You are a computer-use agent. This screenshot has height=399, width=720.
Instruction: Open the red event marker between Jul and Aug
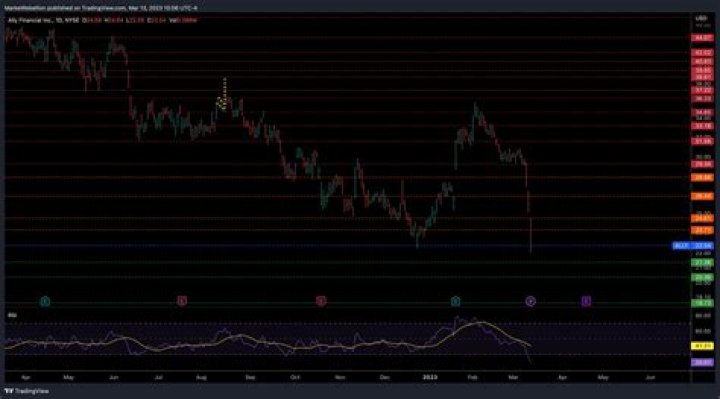(182, 301)
